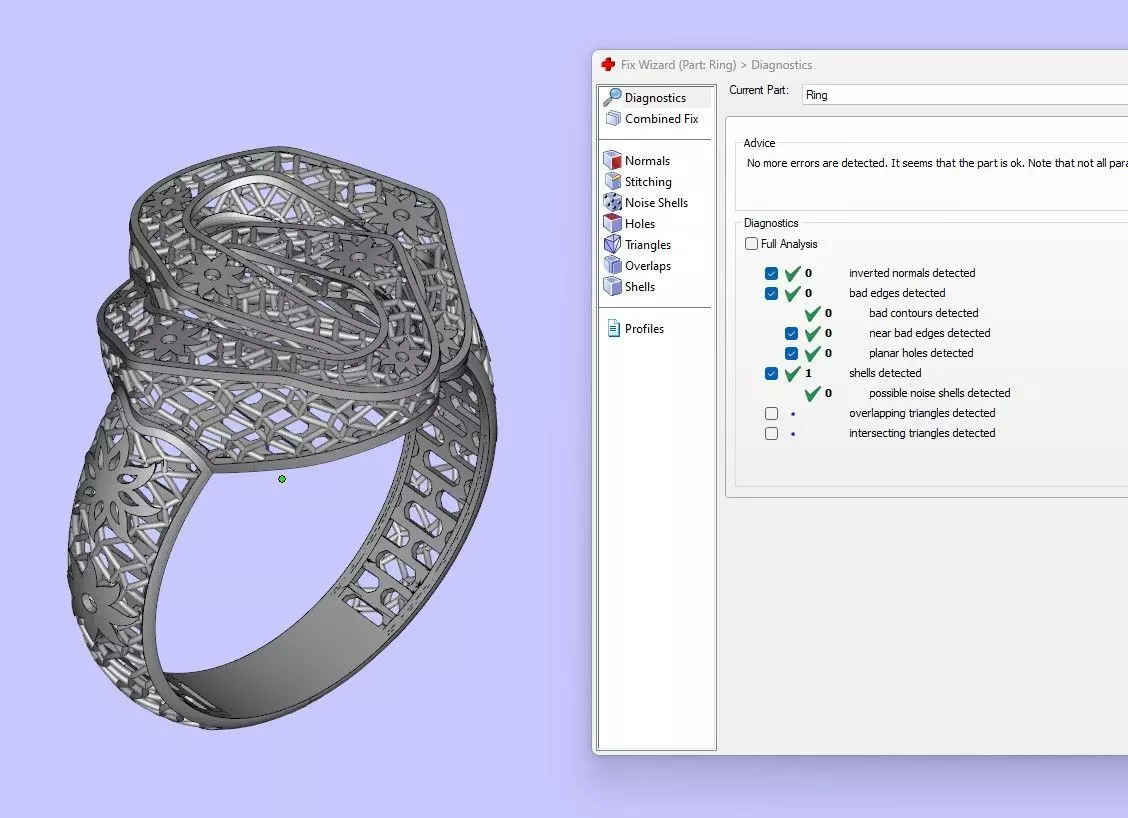Click the 'possible noise shells detected' label
The width and height of the screenshot is (1128, 818).
(x=940, y=393)
